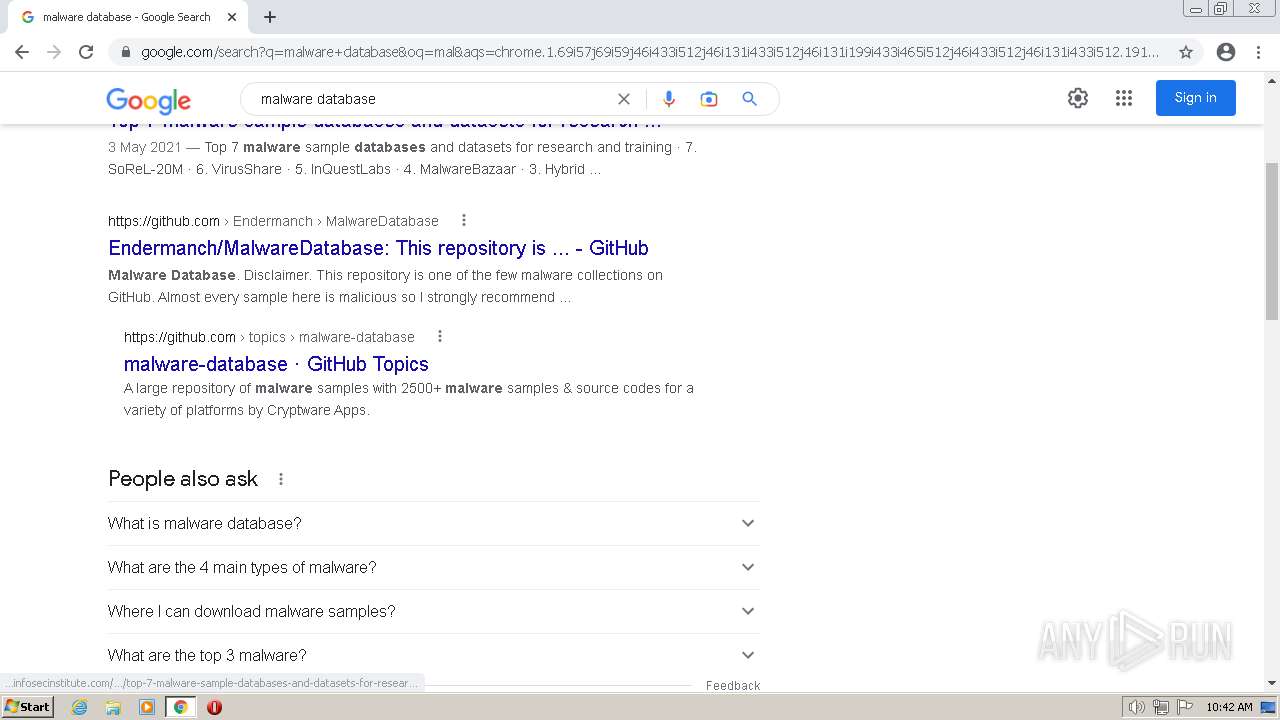Click the Feedback link
The width and height of the screenshot is (1280, 720).
click(x=733, y=685)
